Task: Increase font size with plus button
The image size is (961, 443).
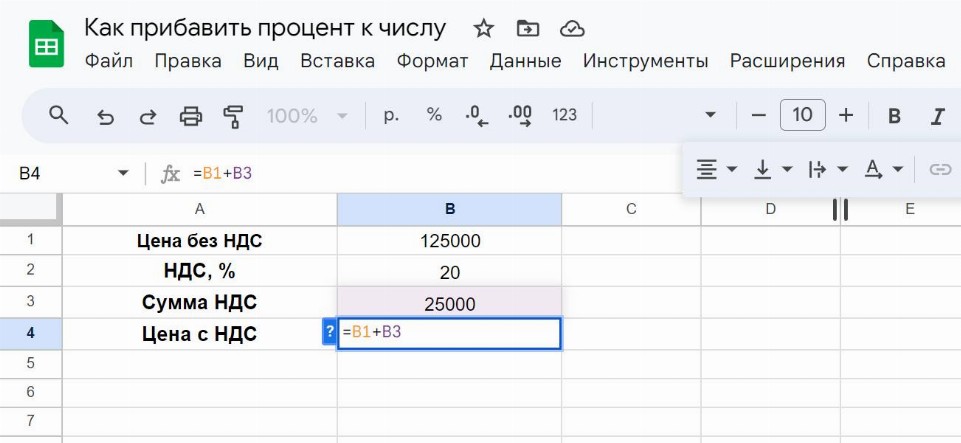Action: click(846, 115)
